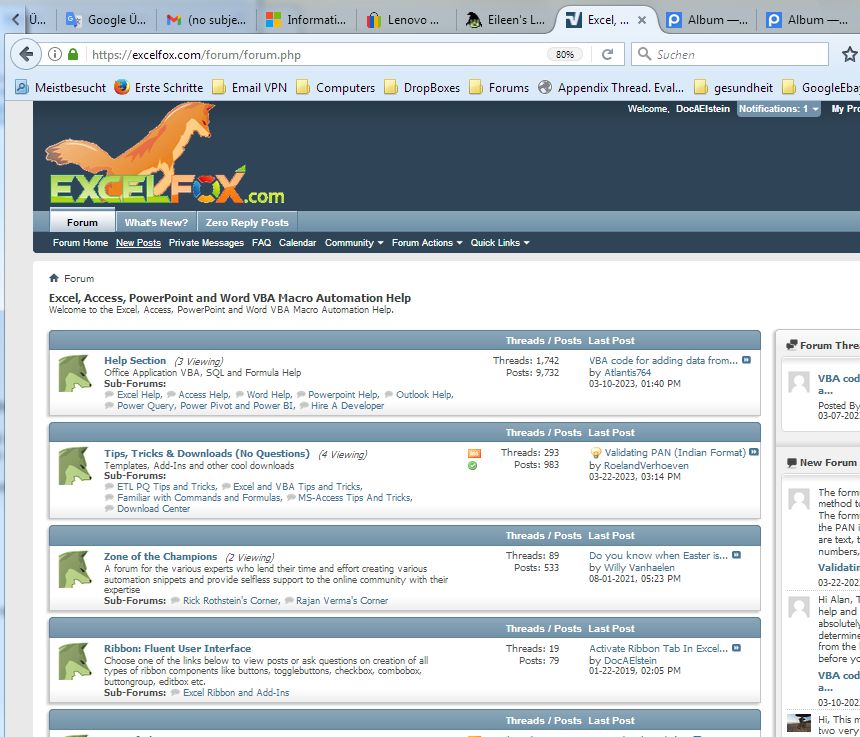The height and width of the screenshot is (737, 860).
Task: Click the Tips, Tricks & Downloads wolf icon
Action: click(75, 466)
